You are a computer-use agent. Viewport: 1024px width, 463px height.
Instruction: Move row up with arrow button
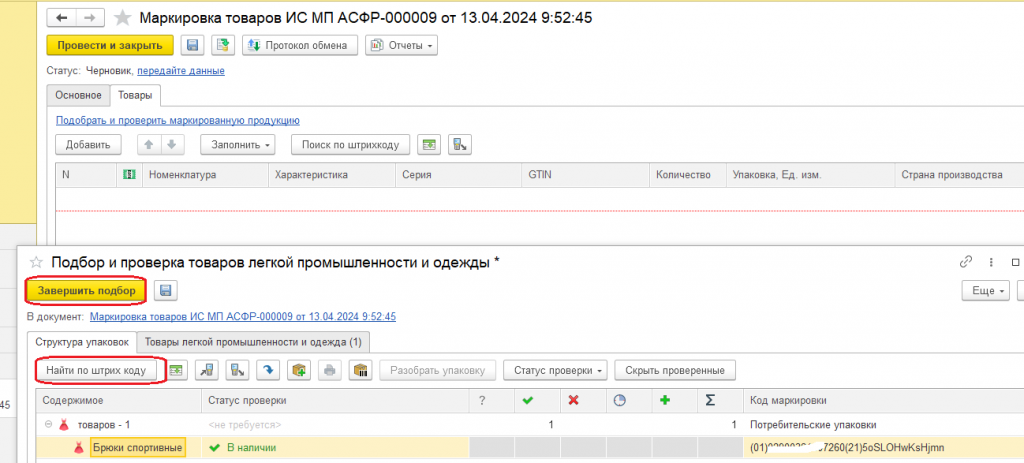pos(149,144)
